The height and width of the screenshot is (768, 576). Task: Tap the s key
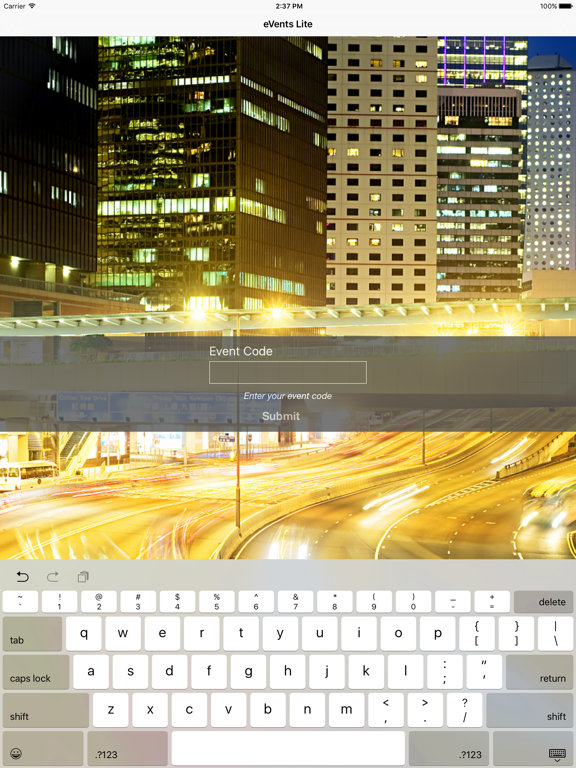130,672
